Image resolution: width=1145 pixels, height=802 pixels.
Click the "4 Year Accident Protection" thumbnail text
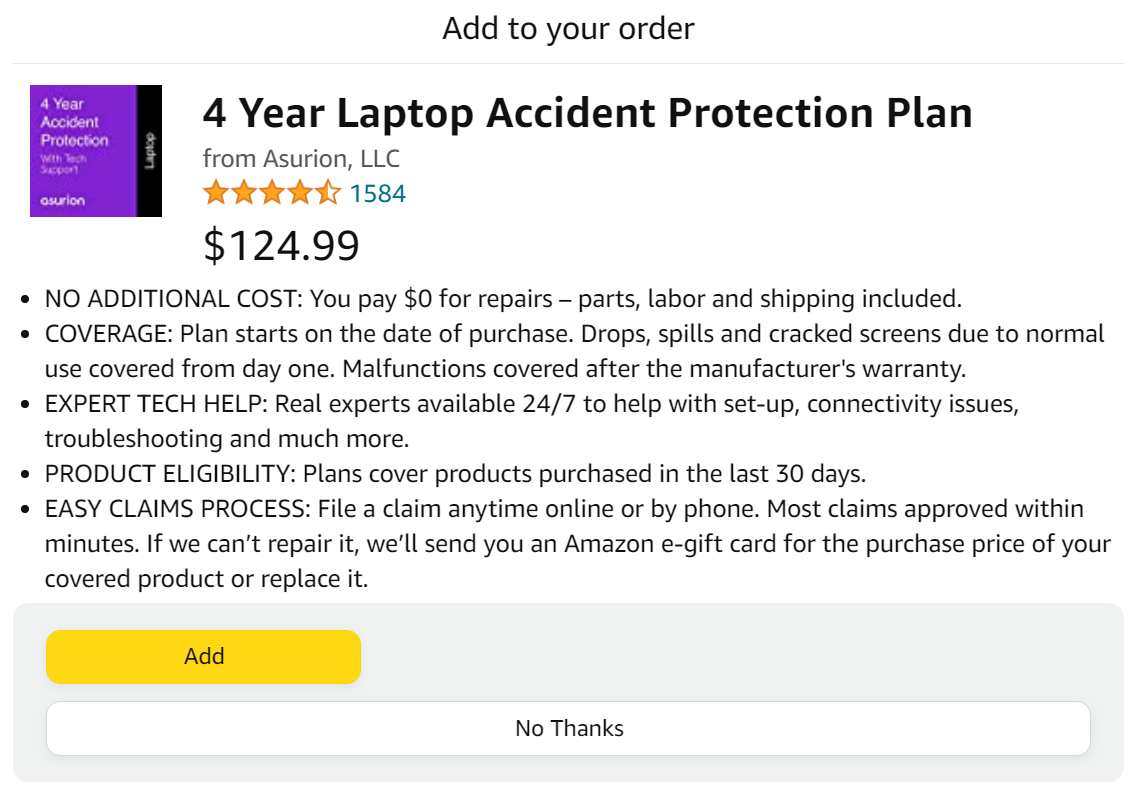click(x=74, y=122)
